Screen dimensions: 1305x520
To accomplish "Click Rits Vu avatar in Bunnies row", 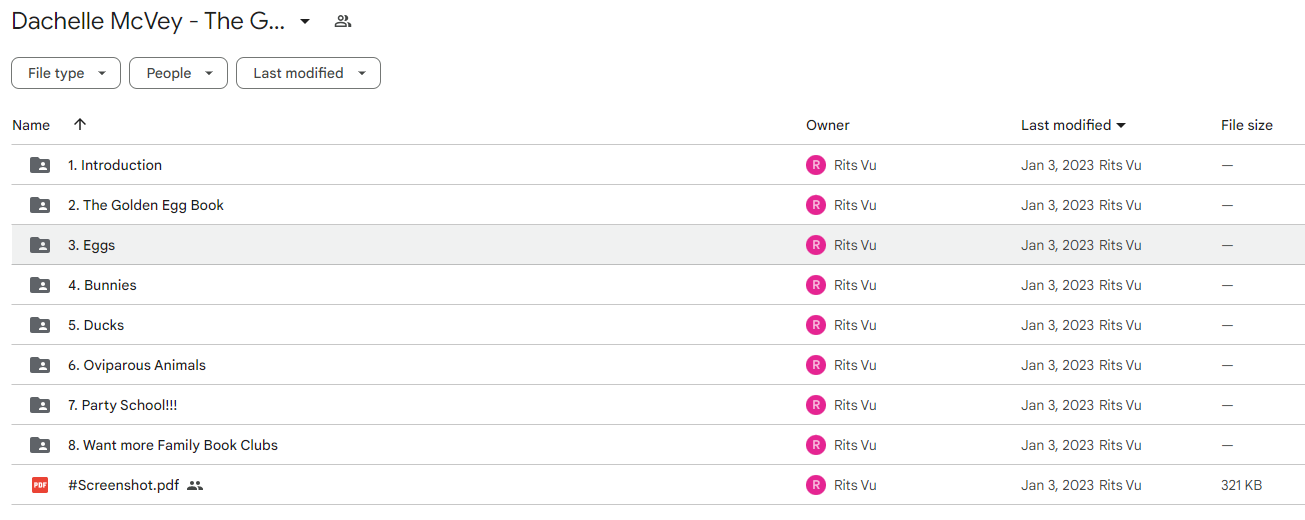I will coord(816,285).
